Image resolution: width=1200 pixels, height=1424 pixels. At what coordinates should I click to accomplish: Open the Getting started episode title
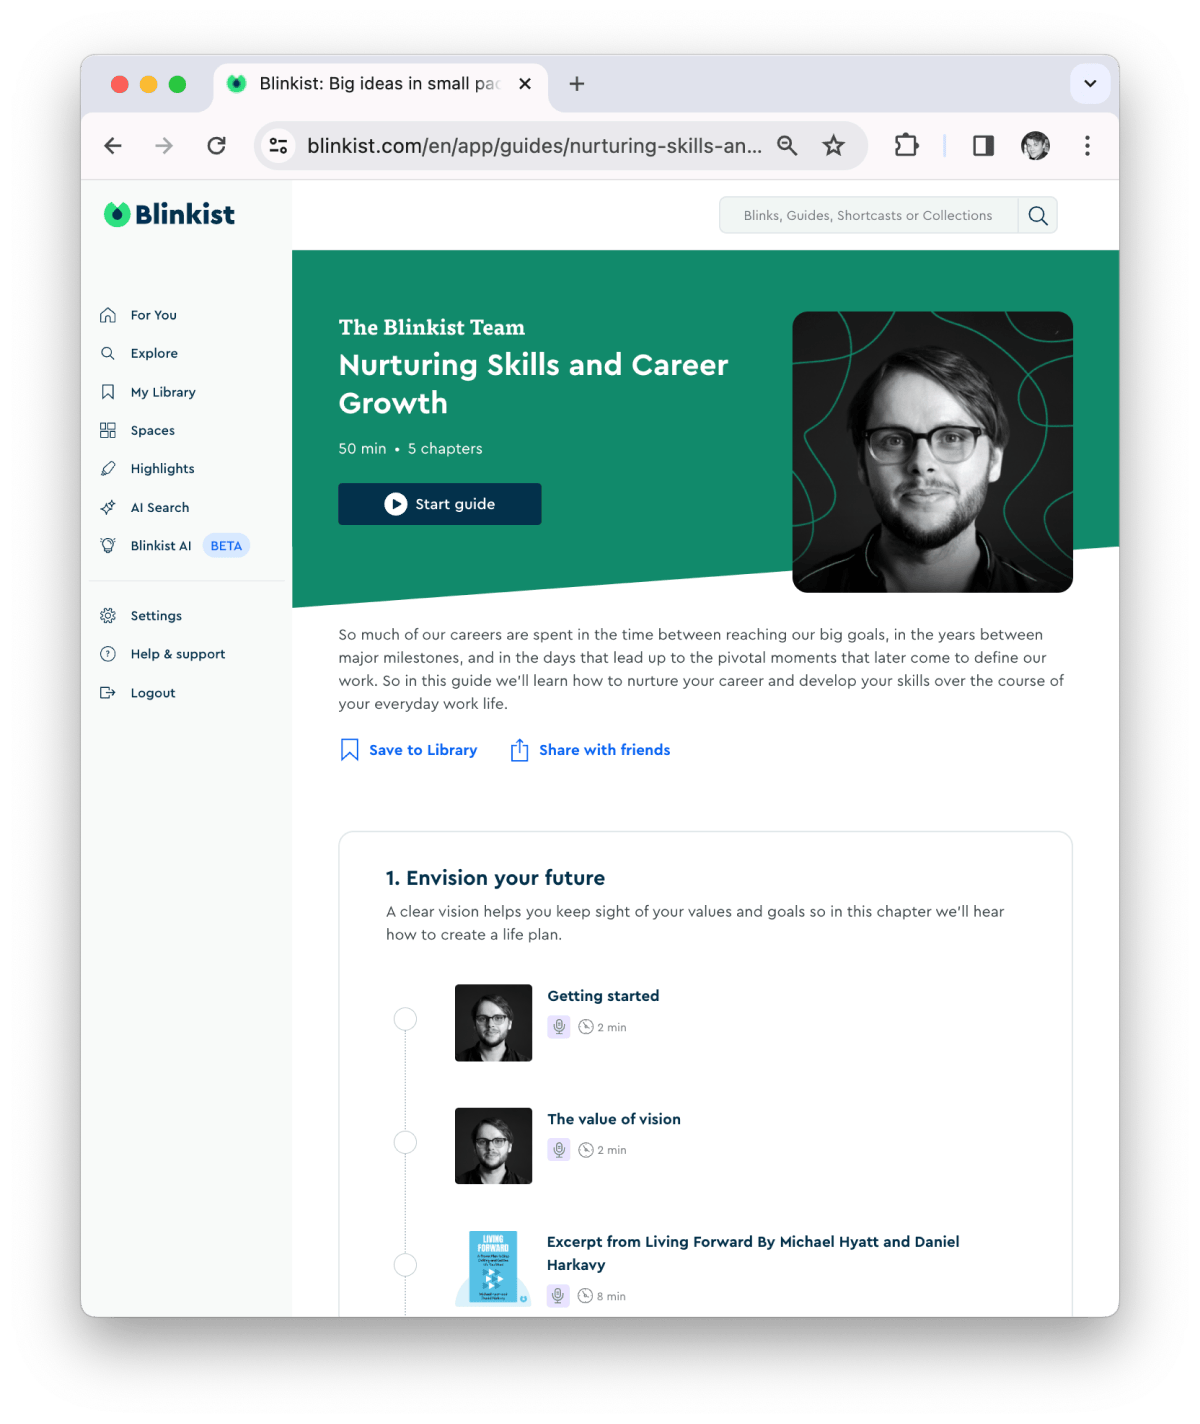pyautogui.click(x=603, y=996)
